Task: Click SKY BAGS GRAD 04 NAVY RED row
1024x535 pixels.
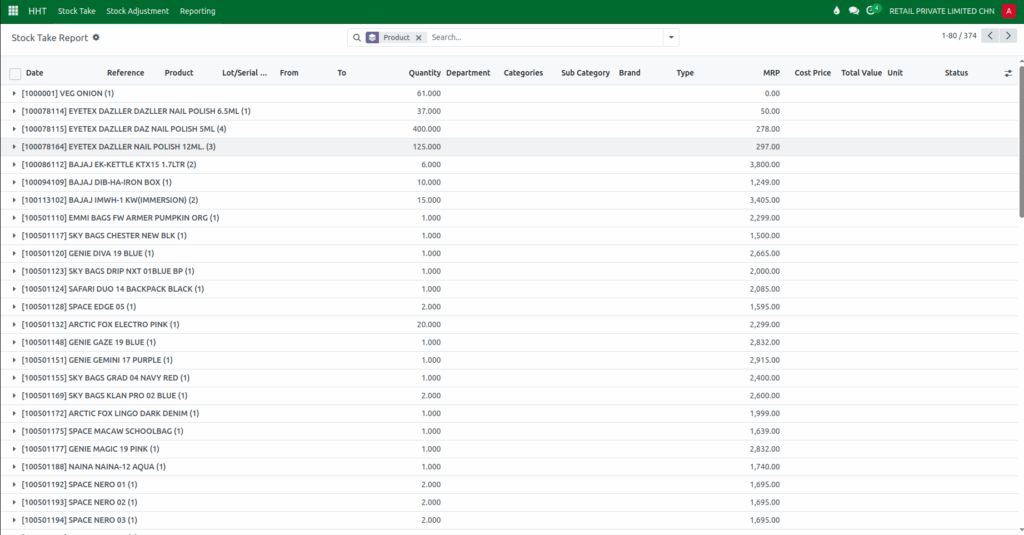Action: (509, 378)
